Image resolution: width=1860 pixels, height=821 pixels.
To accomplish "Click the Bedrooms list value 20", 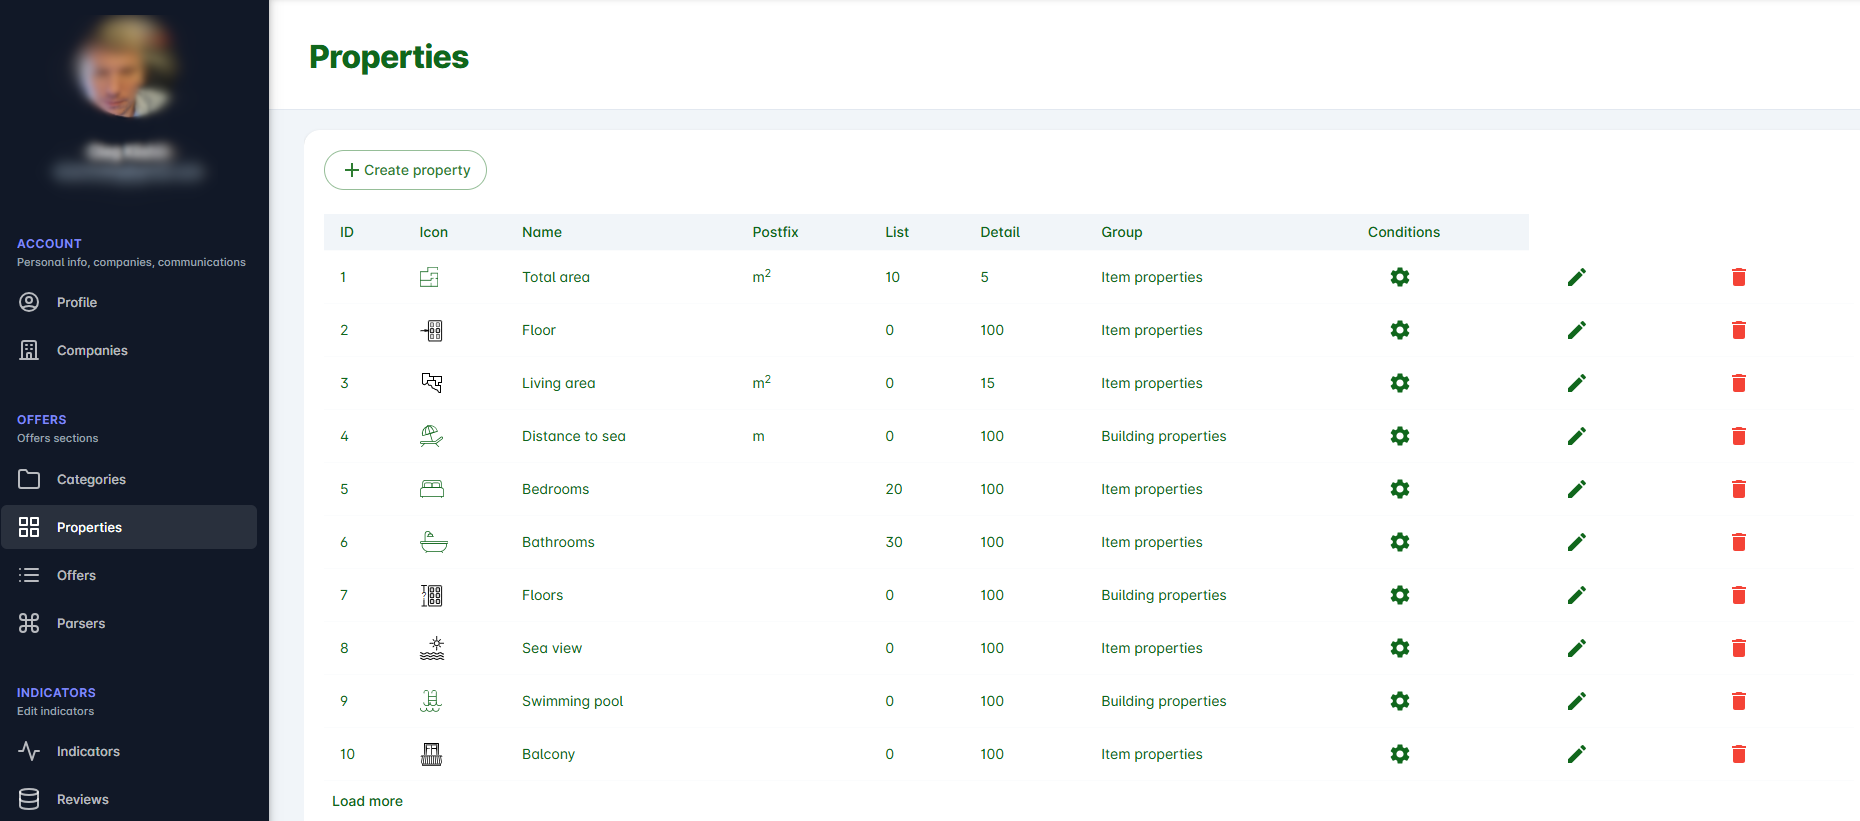I will [x=894, y=489].
